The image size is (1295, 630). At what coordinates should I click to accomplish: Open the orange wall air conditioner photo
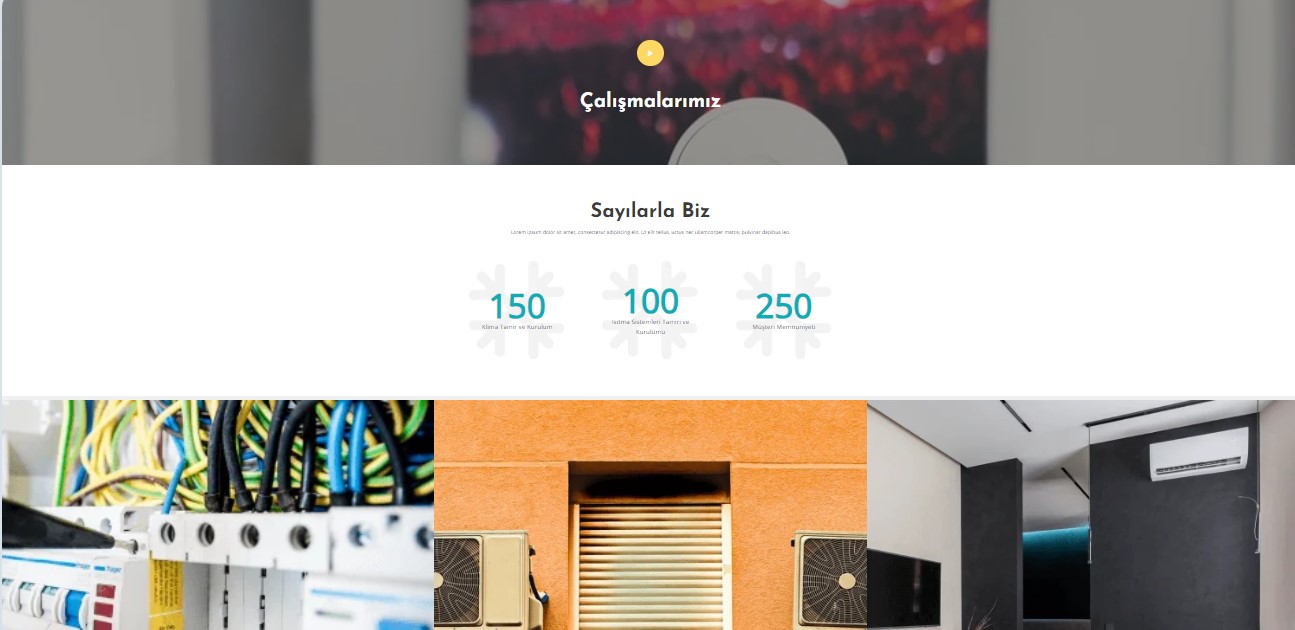click(x=650, y=515)
